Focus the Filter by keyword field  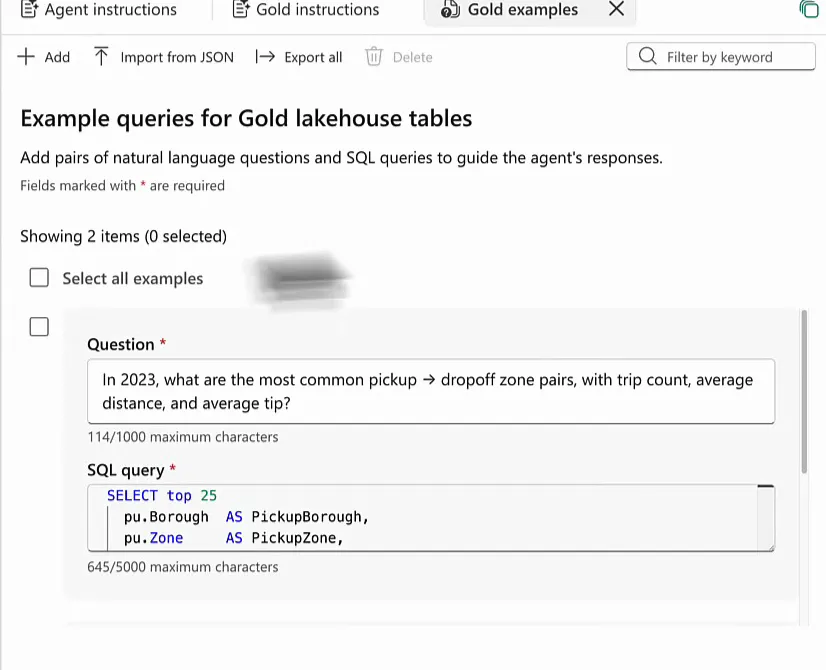point(721,56)
